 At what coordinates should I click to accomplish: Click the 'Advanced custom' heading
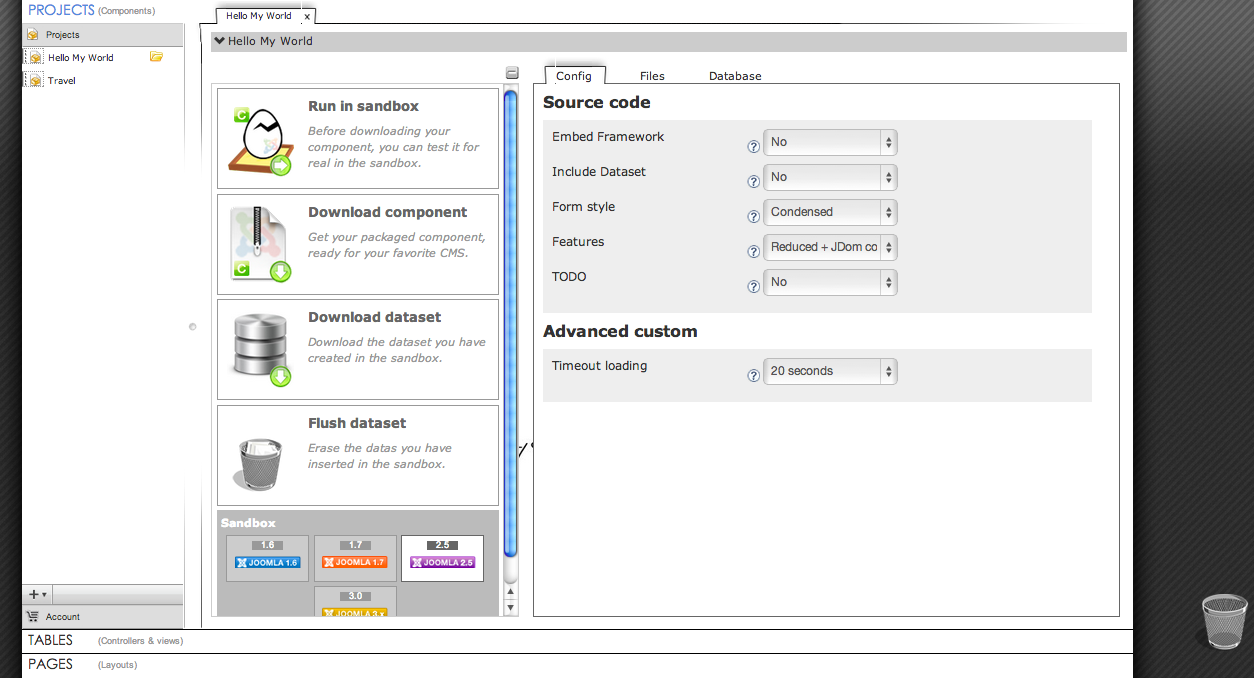tap(620, 331)
